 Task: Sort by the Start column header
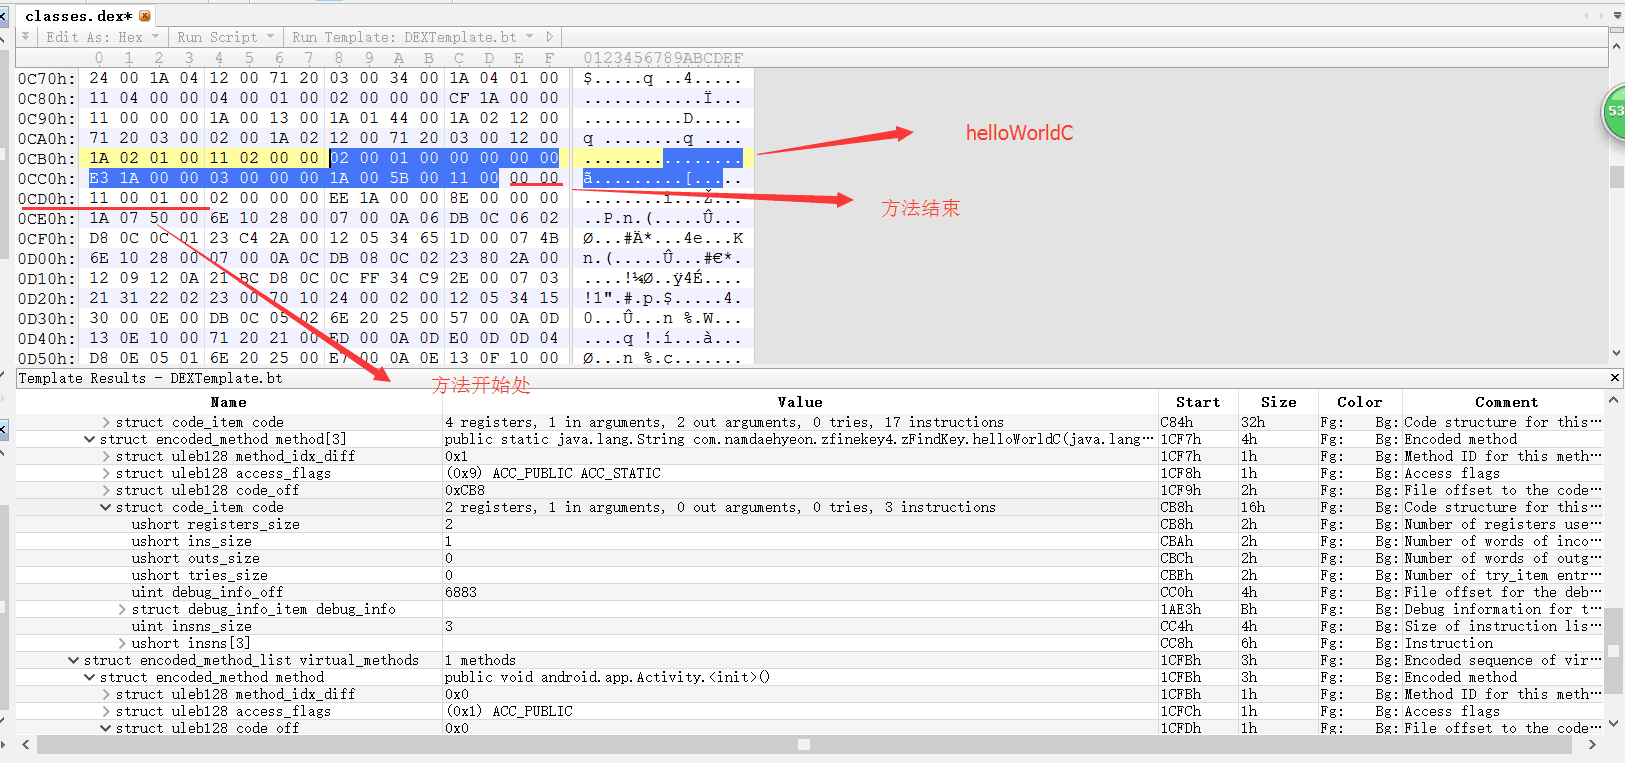(x=1198, y=402)
